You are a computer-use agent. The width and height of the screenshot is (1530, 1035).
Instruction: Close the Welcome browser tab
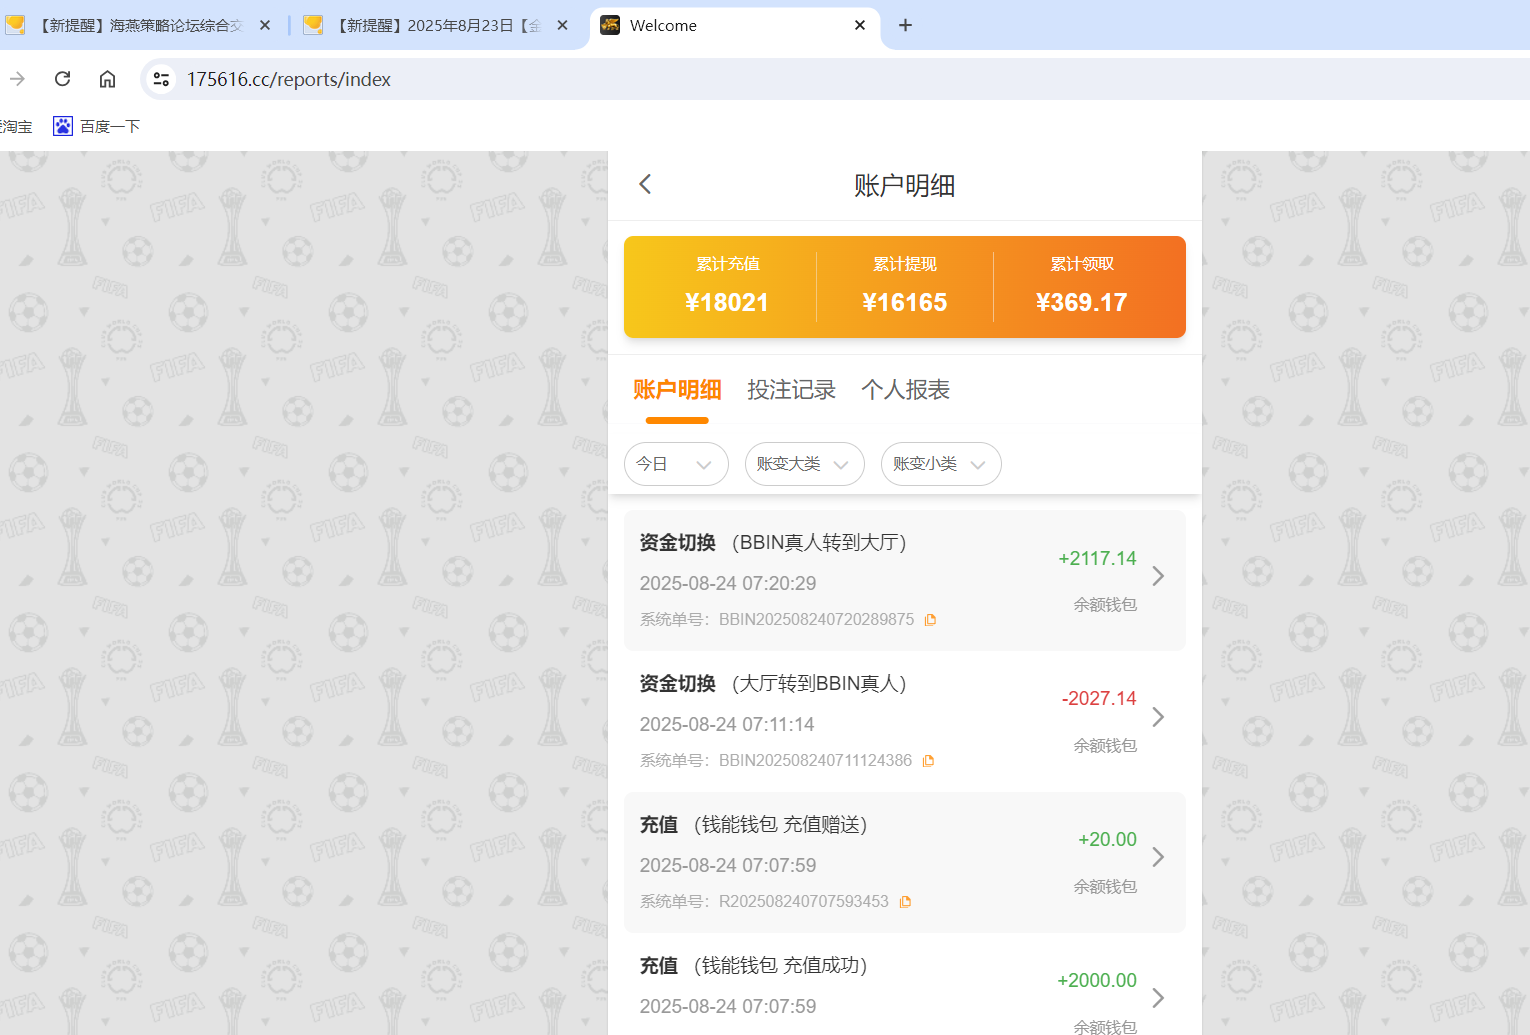click(860, 25)
